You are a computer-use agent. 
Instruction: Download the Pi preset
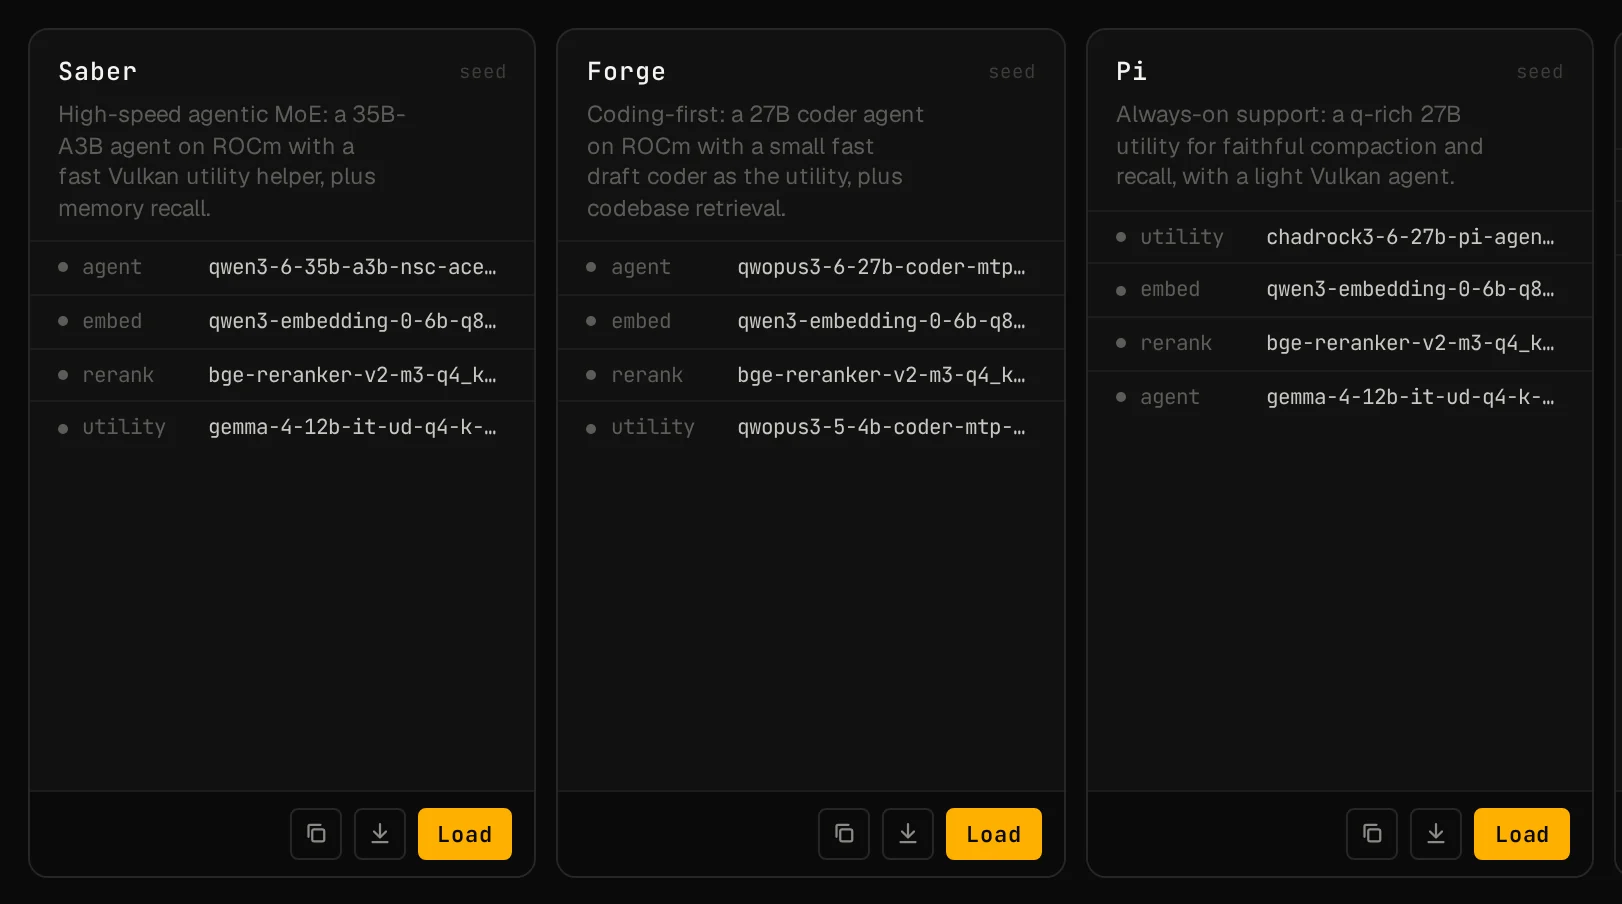(1436, 834)
